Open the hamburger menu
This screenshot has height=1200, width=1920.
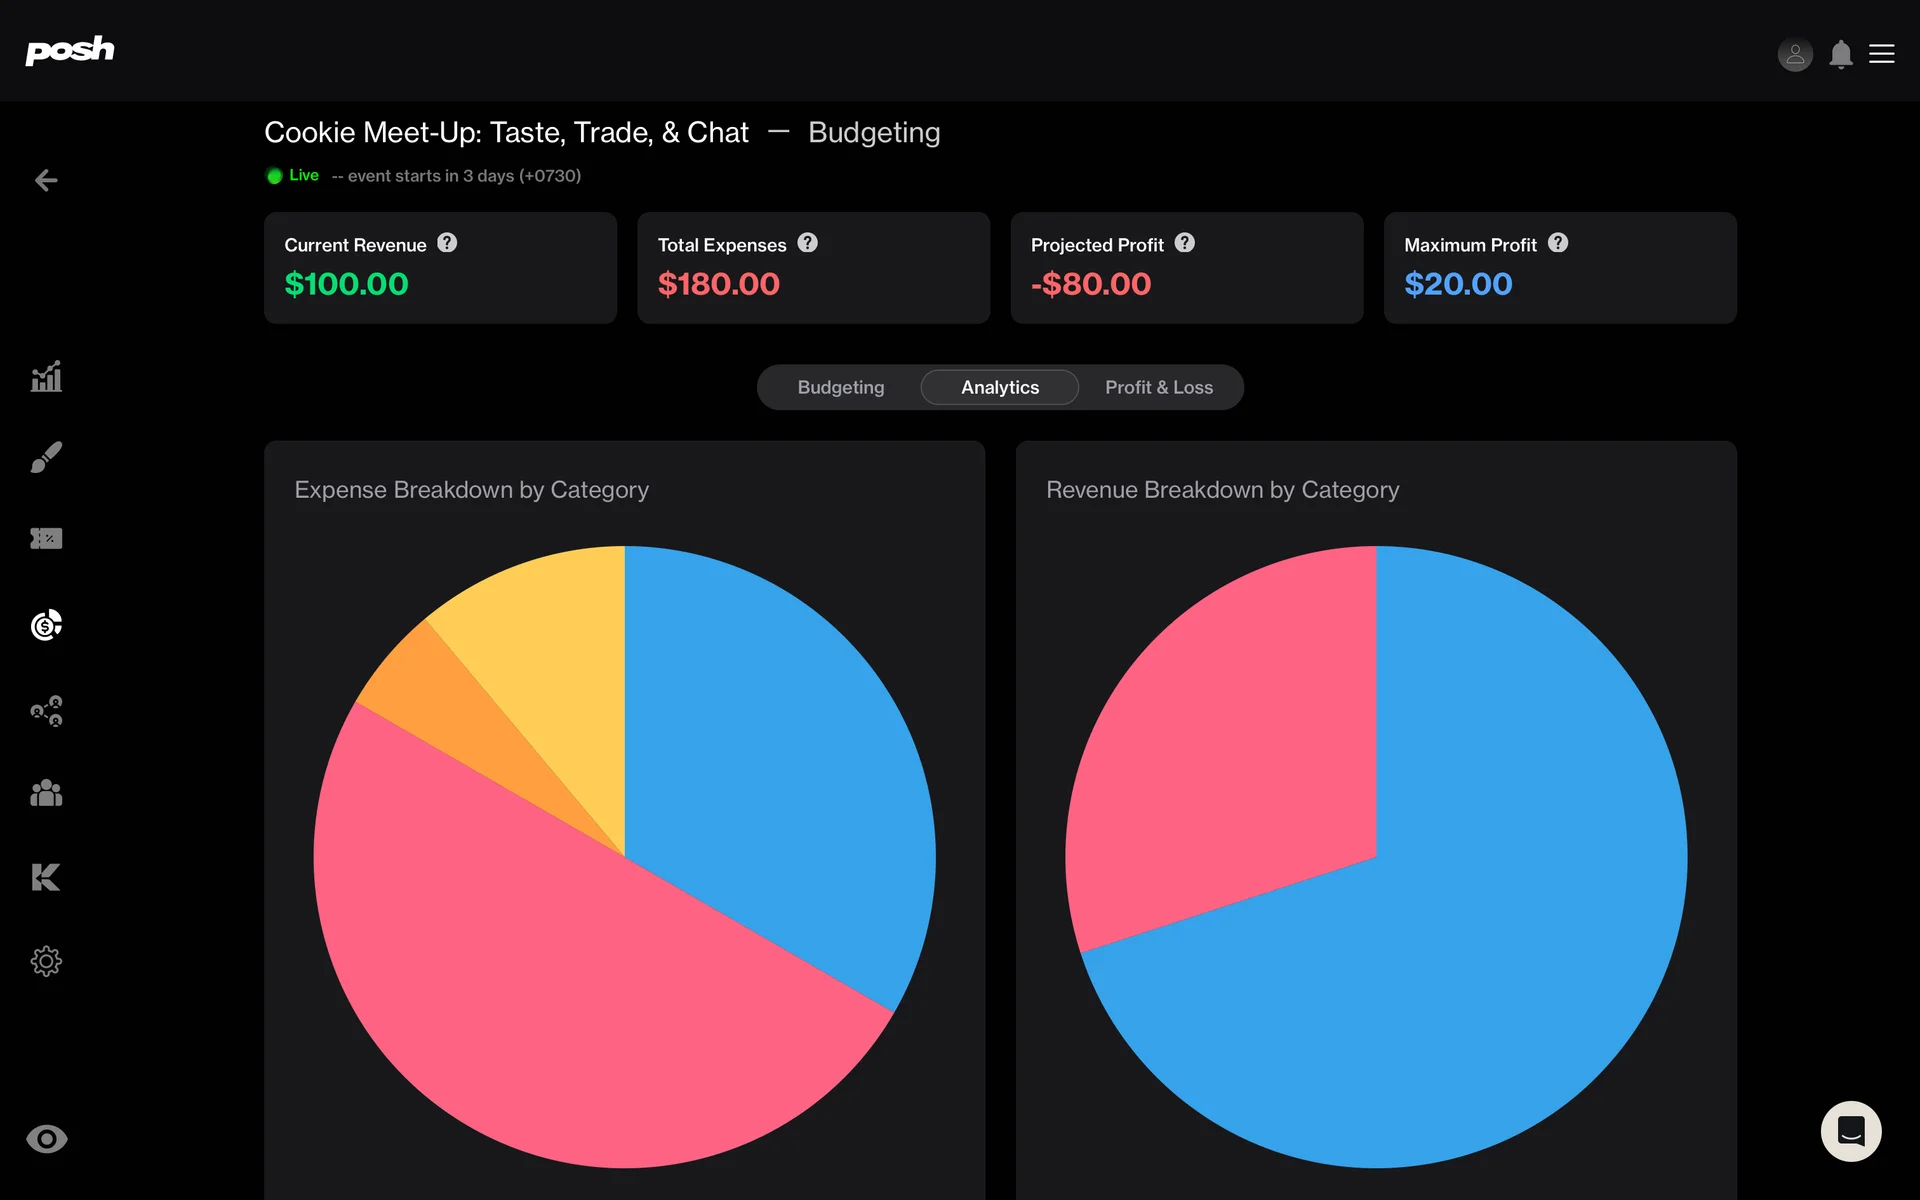point(1882,54)
